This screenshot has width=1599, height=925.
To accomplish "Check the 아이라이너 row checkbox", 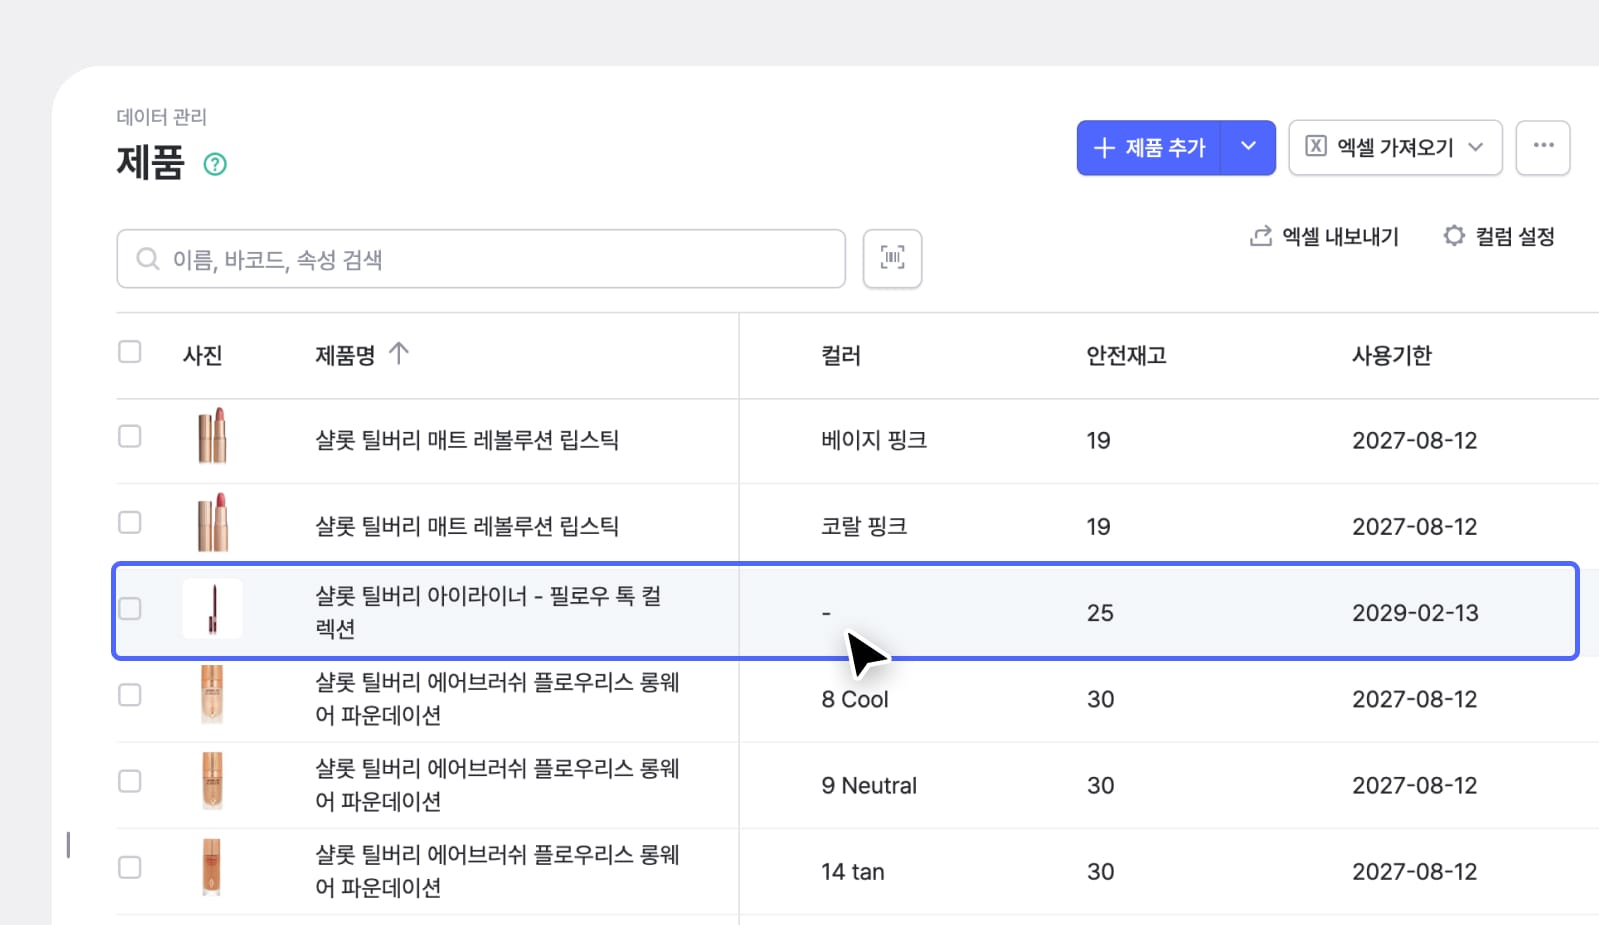I will pos(130,609).
